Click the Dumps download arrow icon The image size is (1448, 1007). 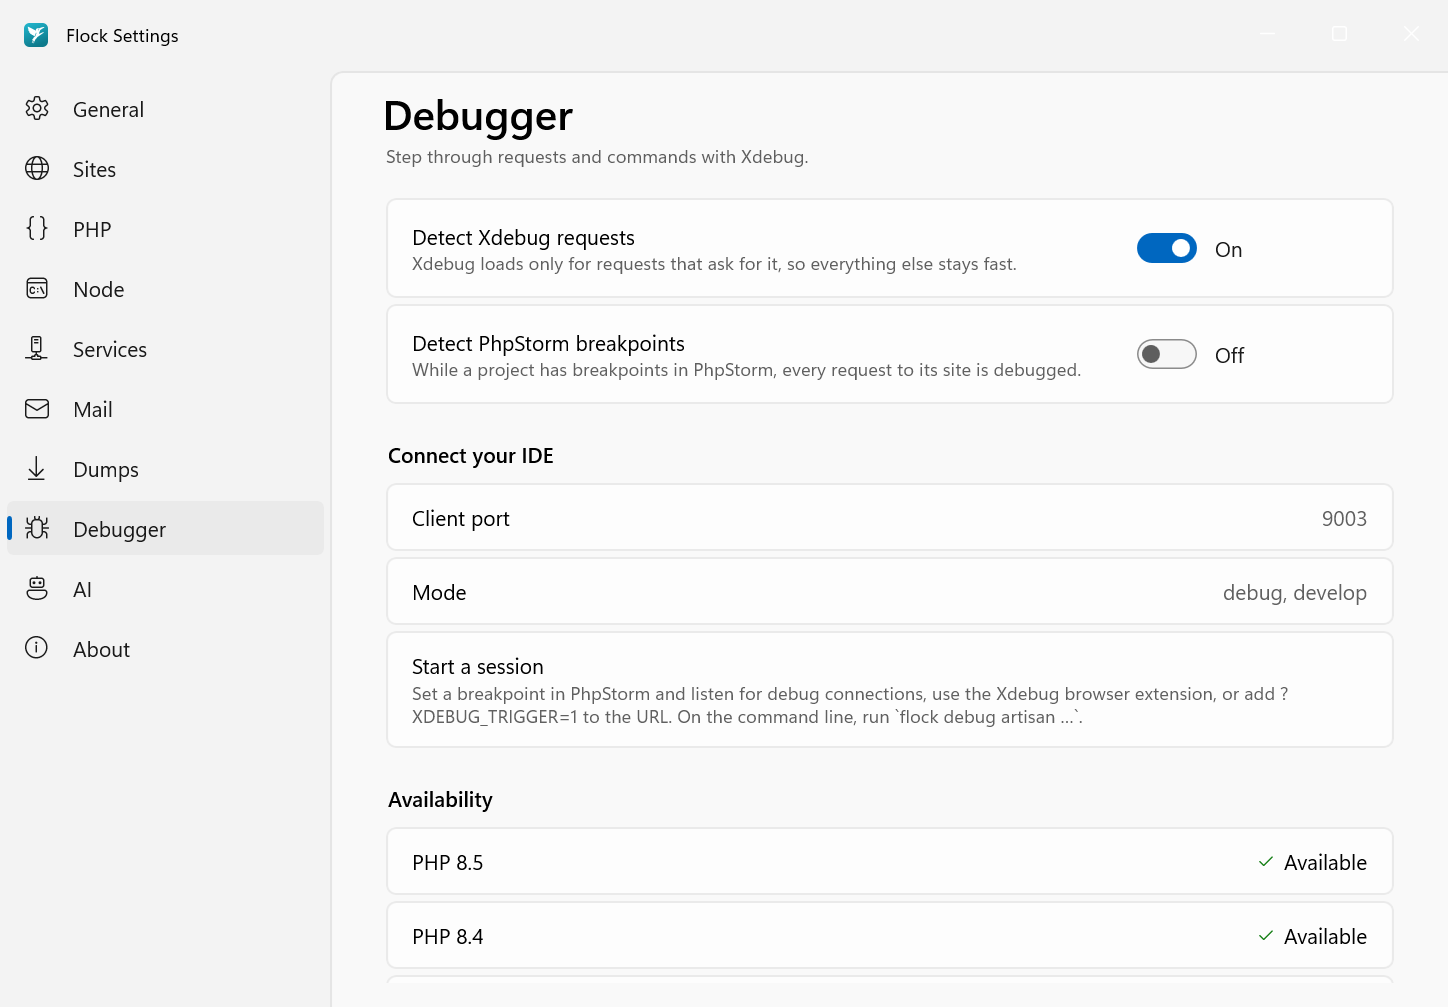[37, 468]
